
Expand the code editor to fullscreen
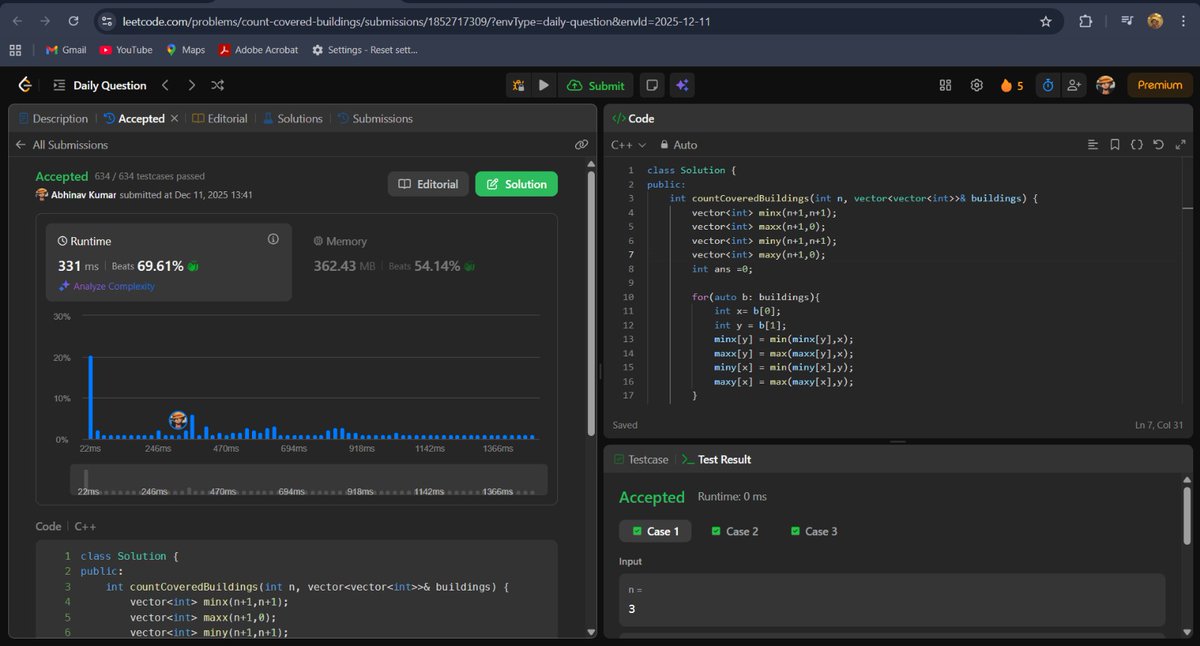tap(1181, 144)
